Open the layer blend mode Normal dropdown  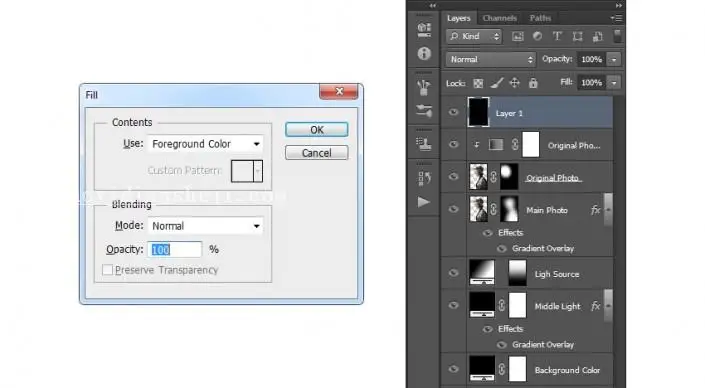point(491,59)
